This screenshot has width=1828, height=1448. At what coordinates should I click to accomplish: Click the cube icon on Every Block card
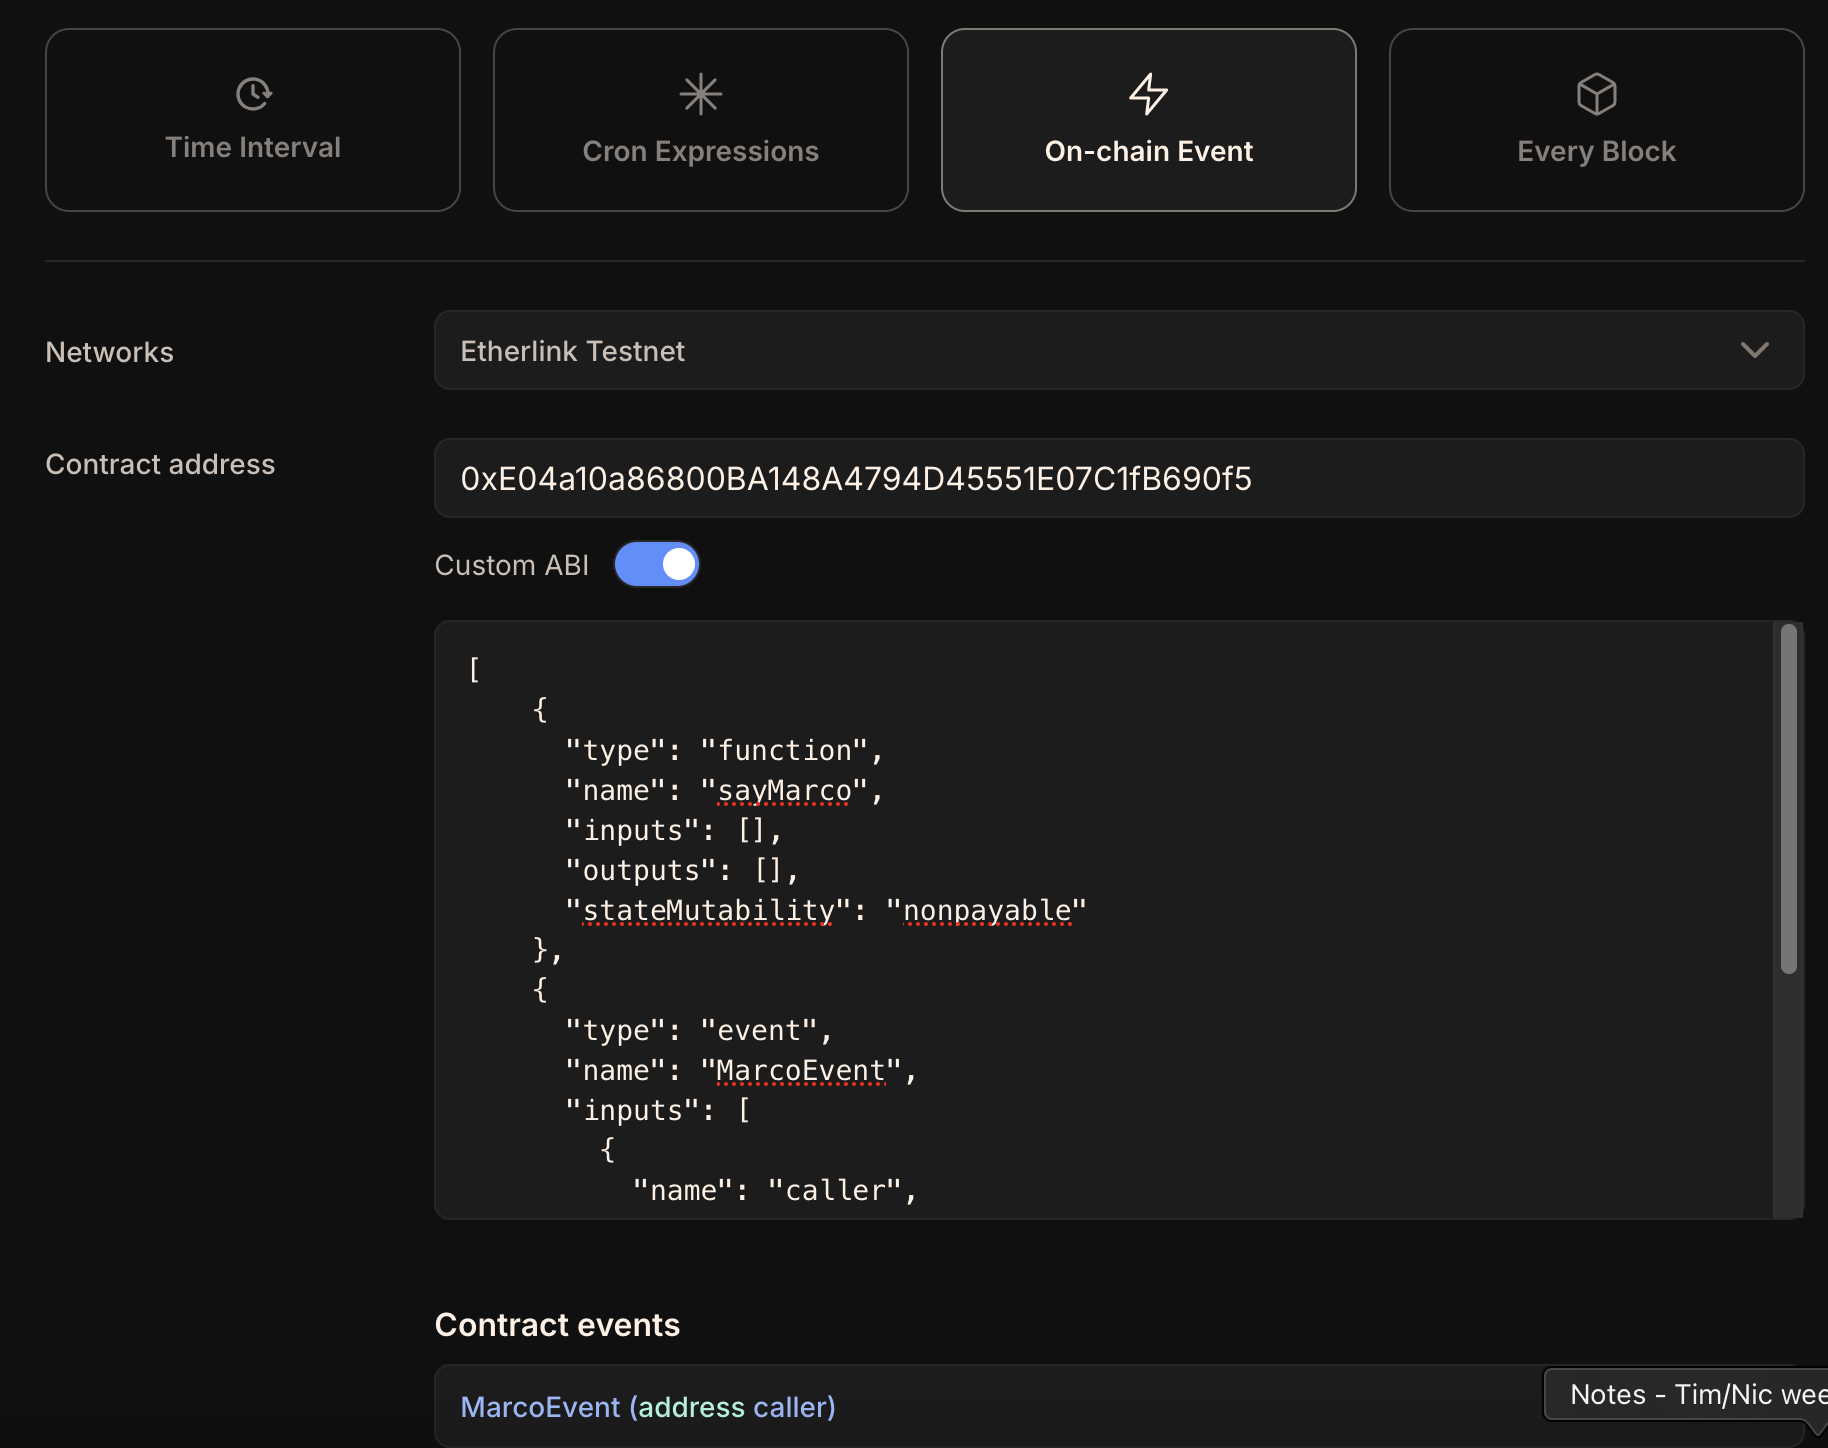(x=1595, y=94)
